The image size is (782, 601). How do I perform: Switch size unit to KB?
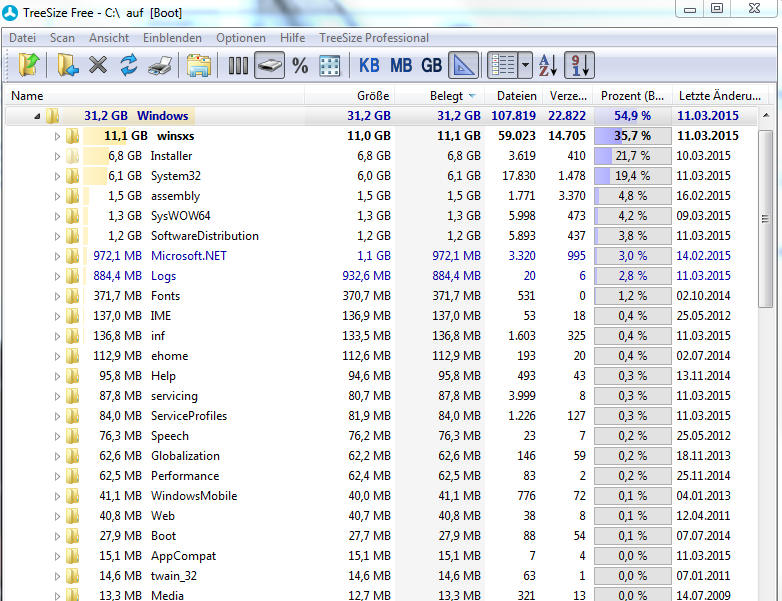[369, 65]
